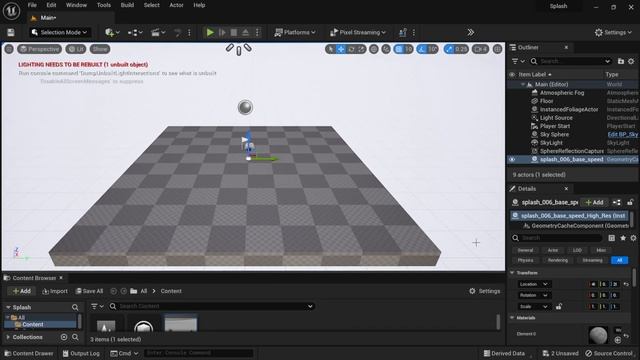The width and height of the screenshot is (640, 360).
Task: Select the Floor actor in Outliner
Action: click(546, 101)
